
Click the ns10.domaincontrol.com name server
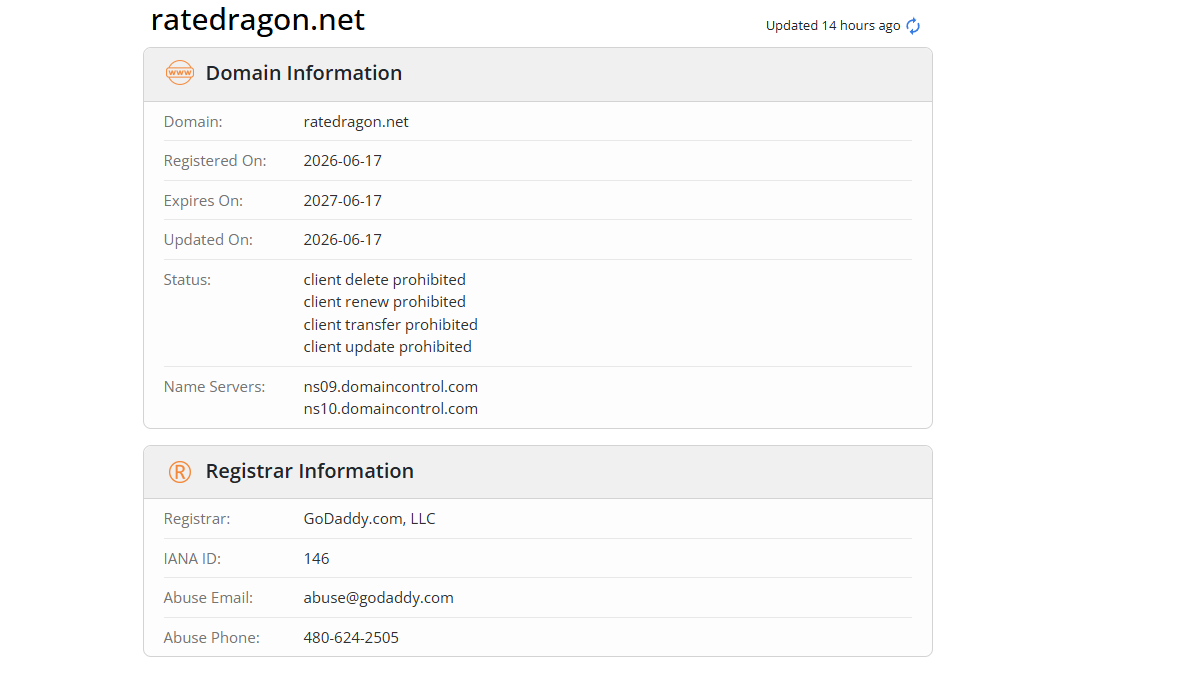[391, 409]
